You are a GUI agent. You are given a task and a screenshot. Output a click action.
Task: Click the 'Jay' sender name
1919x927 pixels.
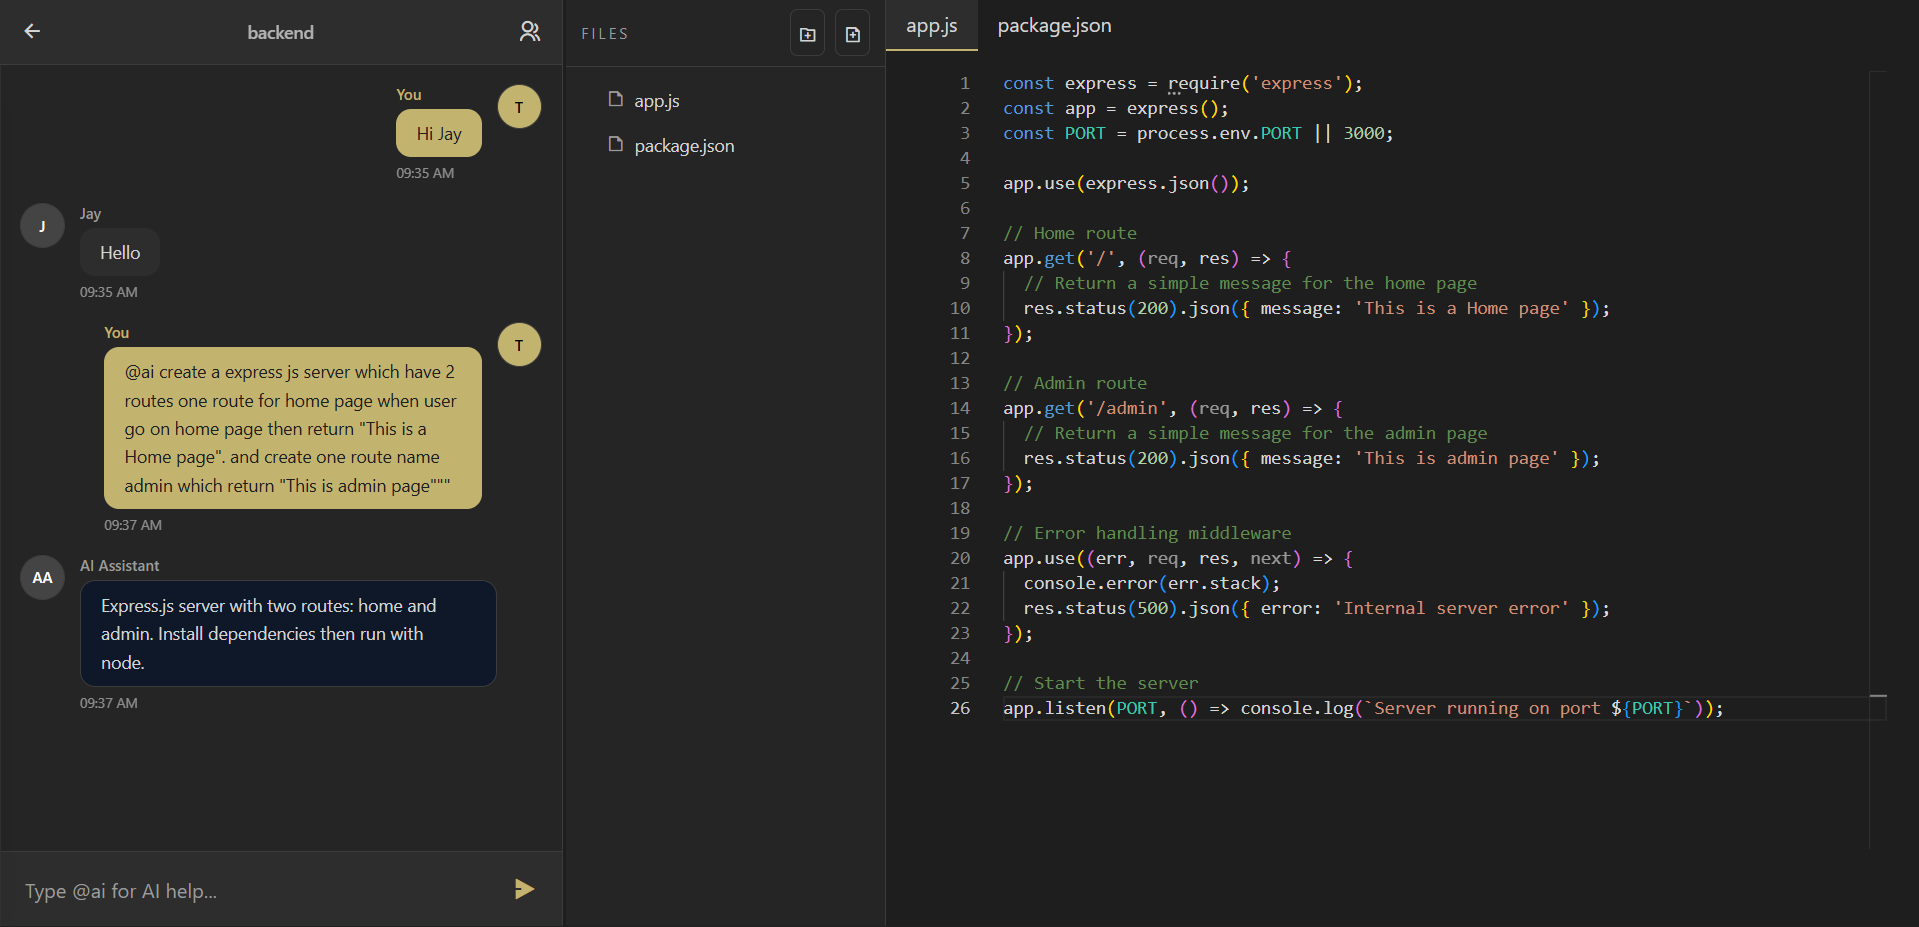90,214
